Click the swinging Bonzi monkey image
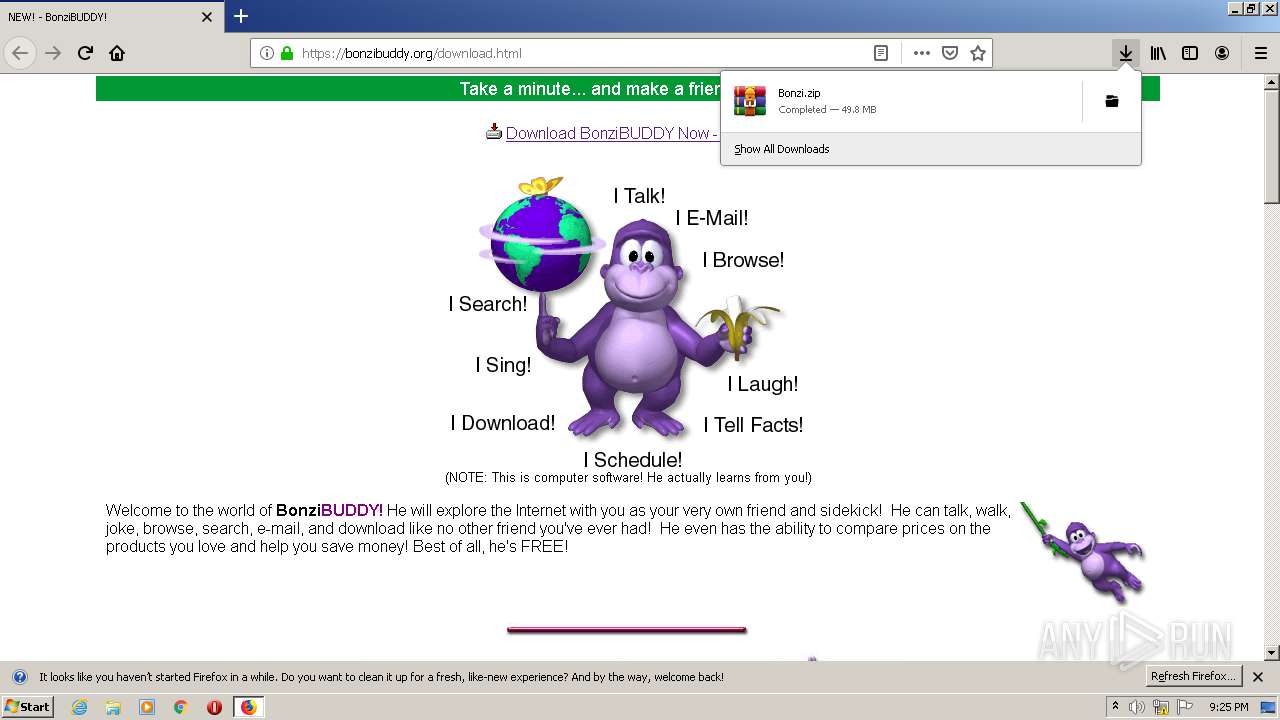Screen dimensions: 1280x720 point(1083,552)
